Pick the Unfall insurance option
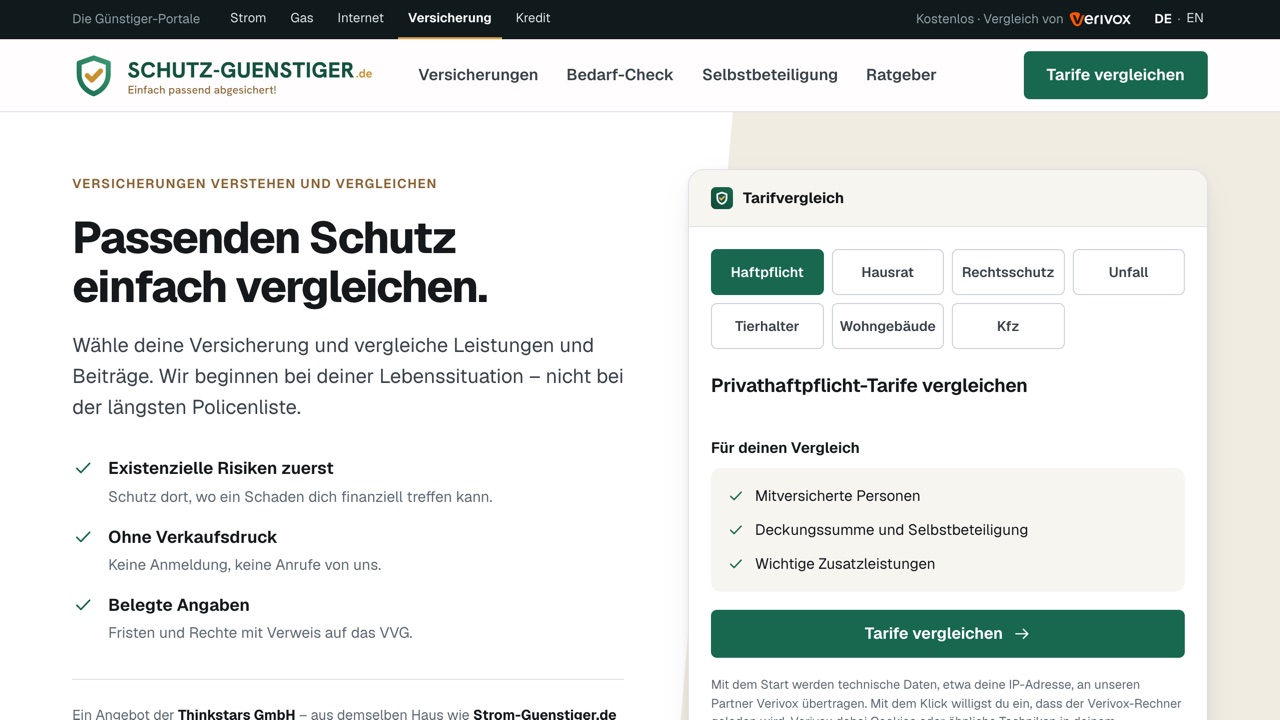The width and height of the screenshot is (1280, 720). [x=1129, y=272]
